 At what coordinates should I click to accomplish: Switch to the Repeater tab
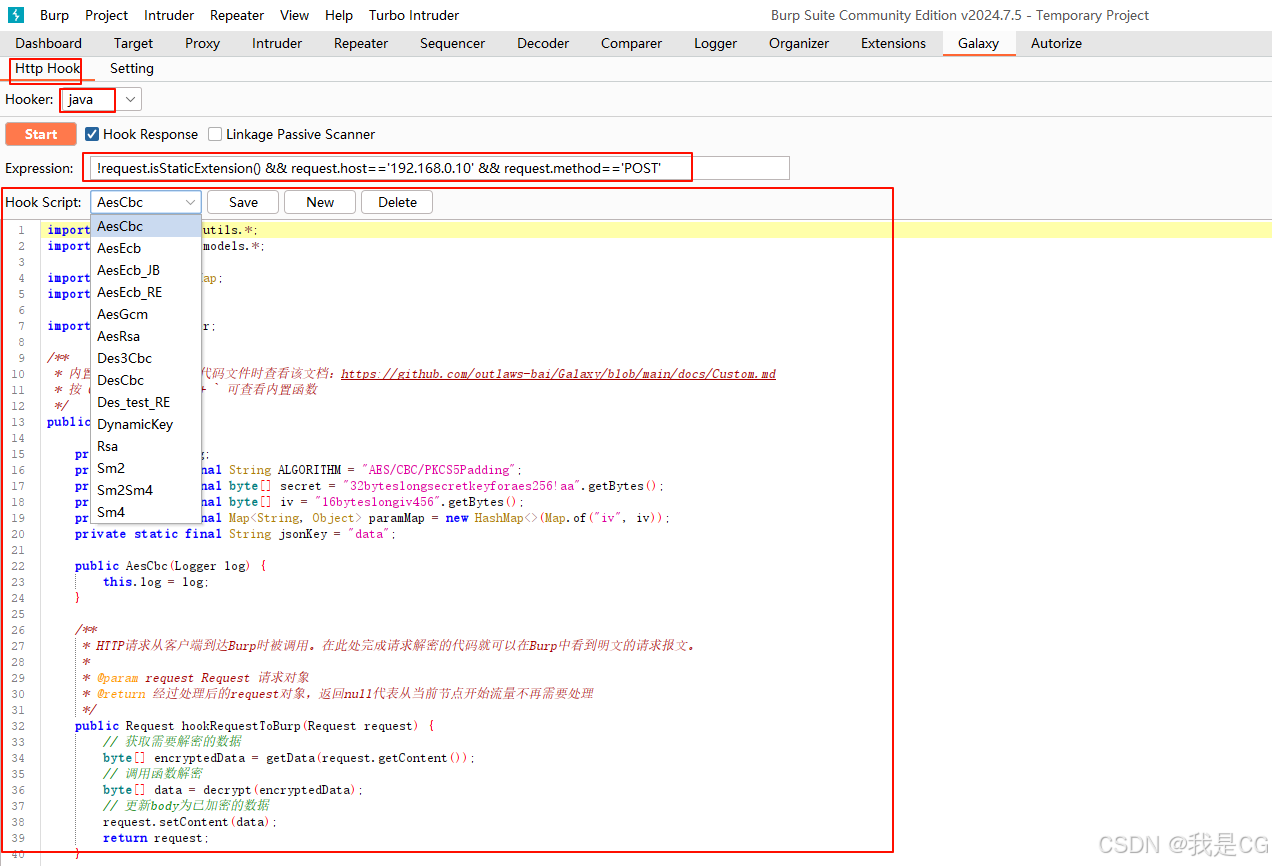[361, 43]
